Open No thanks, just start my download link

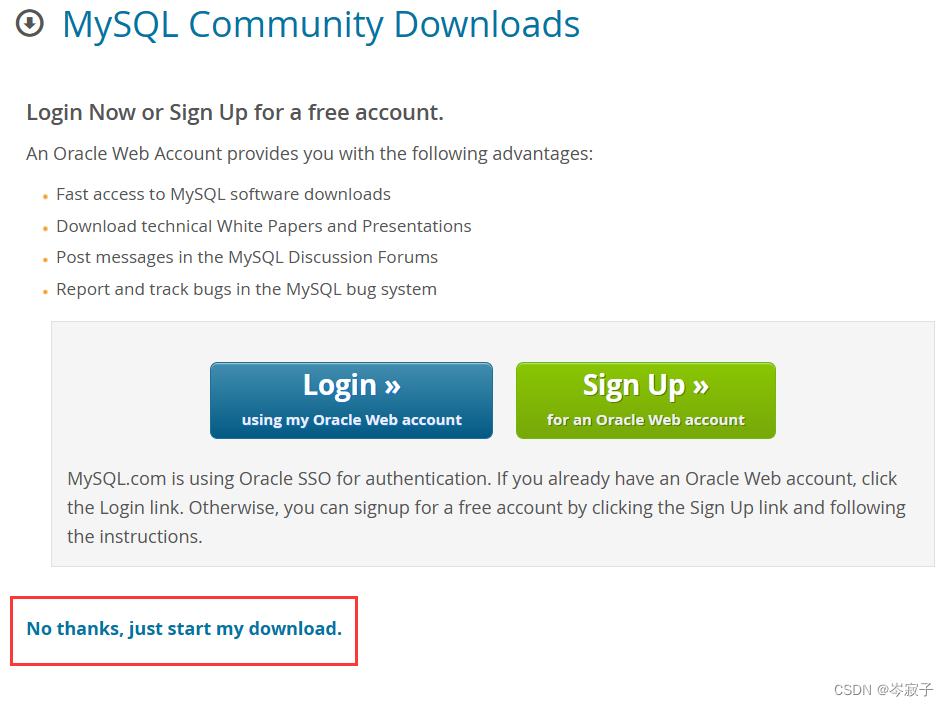184,628
